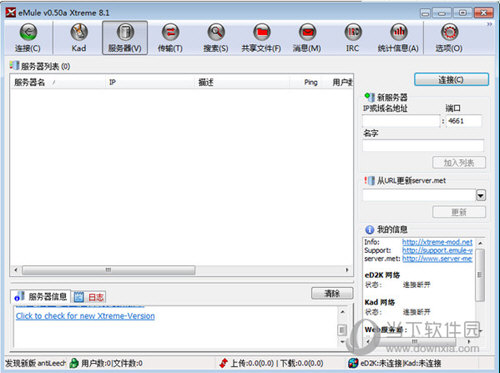The image size is (500, 373).
Task: Click server list scrollbar right arrow
Action: pos(347,270)
